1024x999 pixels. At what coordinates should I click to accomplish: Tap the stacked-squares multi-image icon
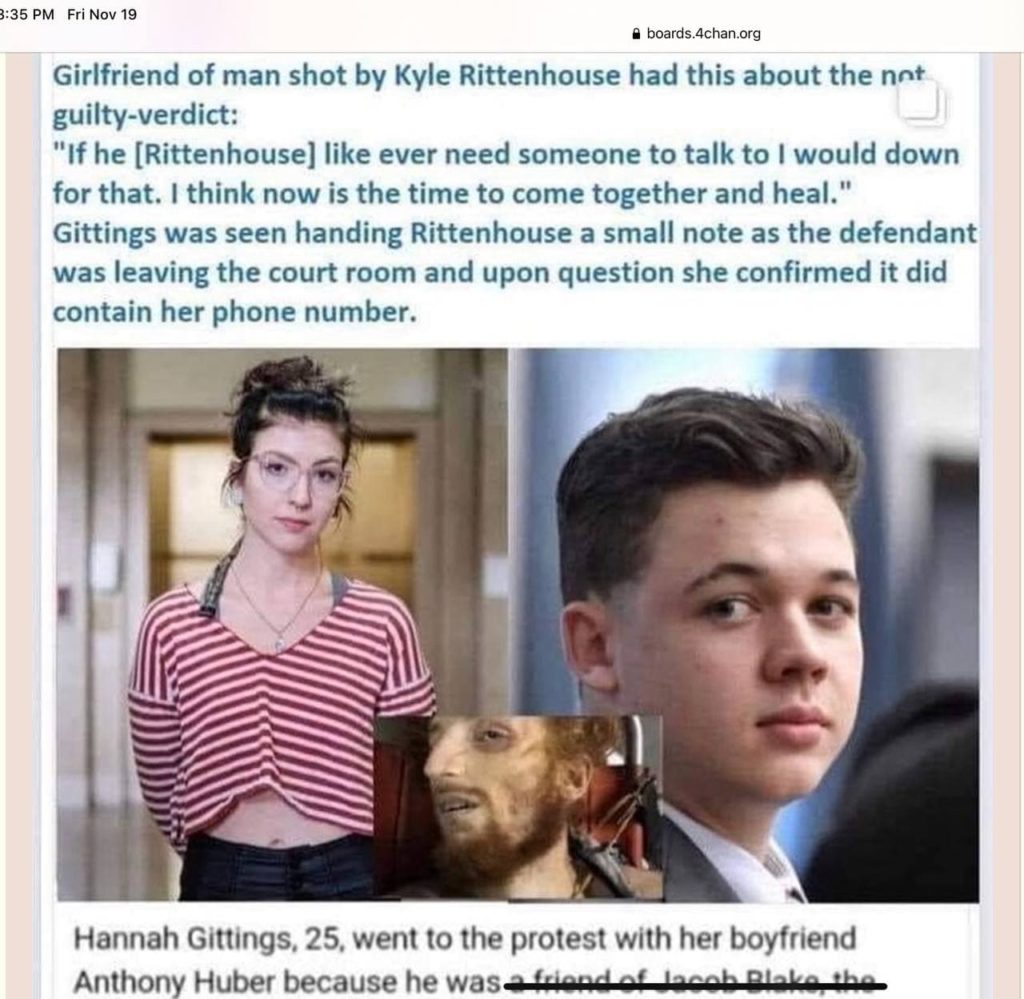tap(920, 101)
